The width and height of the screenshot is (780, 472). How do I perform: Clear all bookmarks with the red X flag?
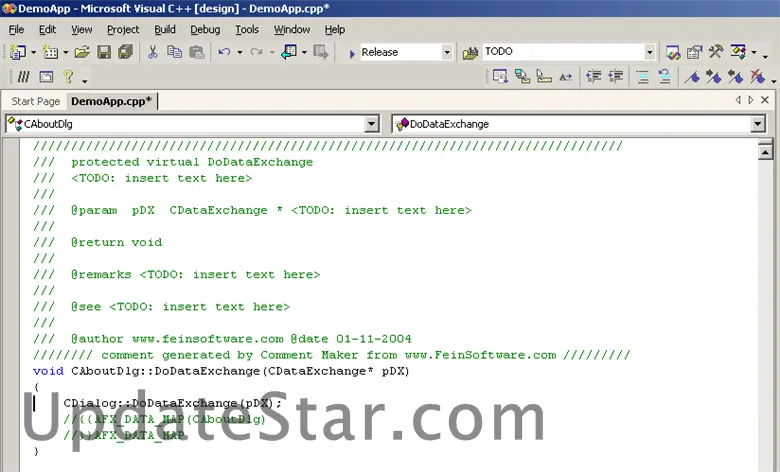(758, 77)
